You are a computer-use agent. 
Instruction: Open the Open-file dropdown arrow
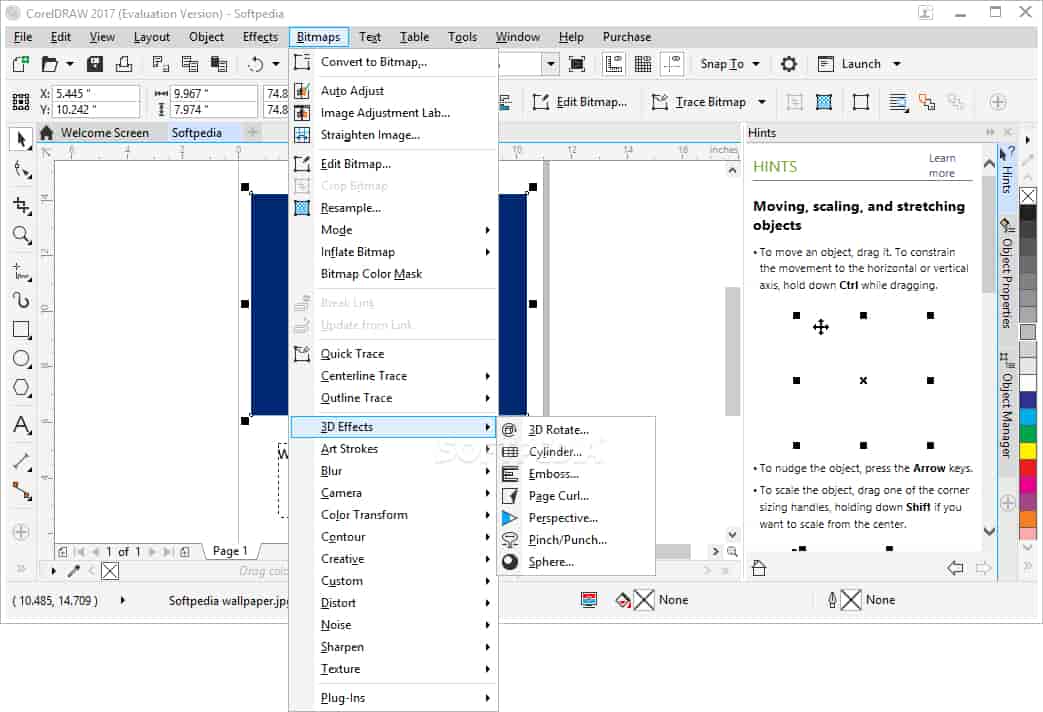click(70, 64)
